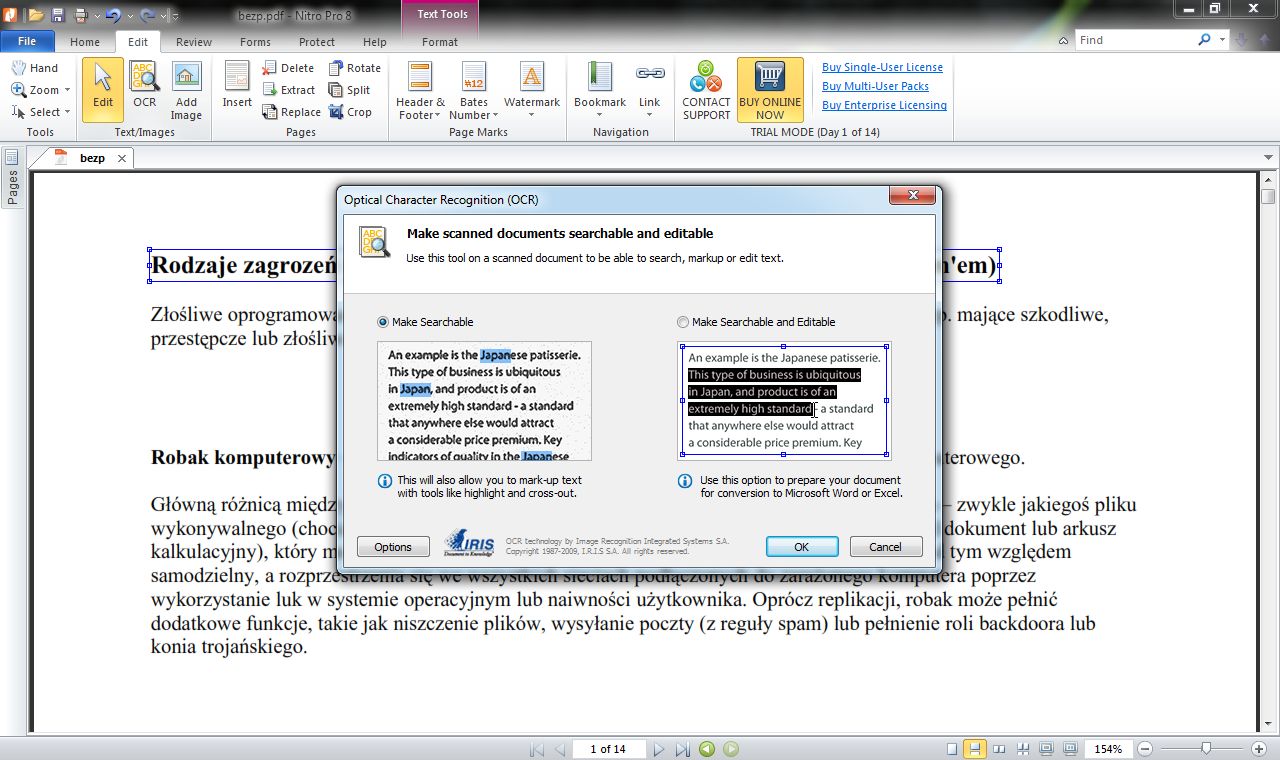Choose facing pages view in status bar
Screen dimensions: 1280x760
pos(999,749)
